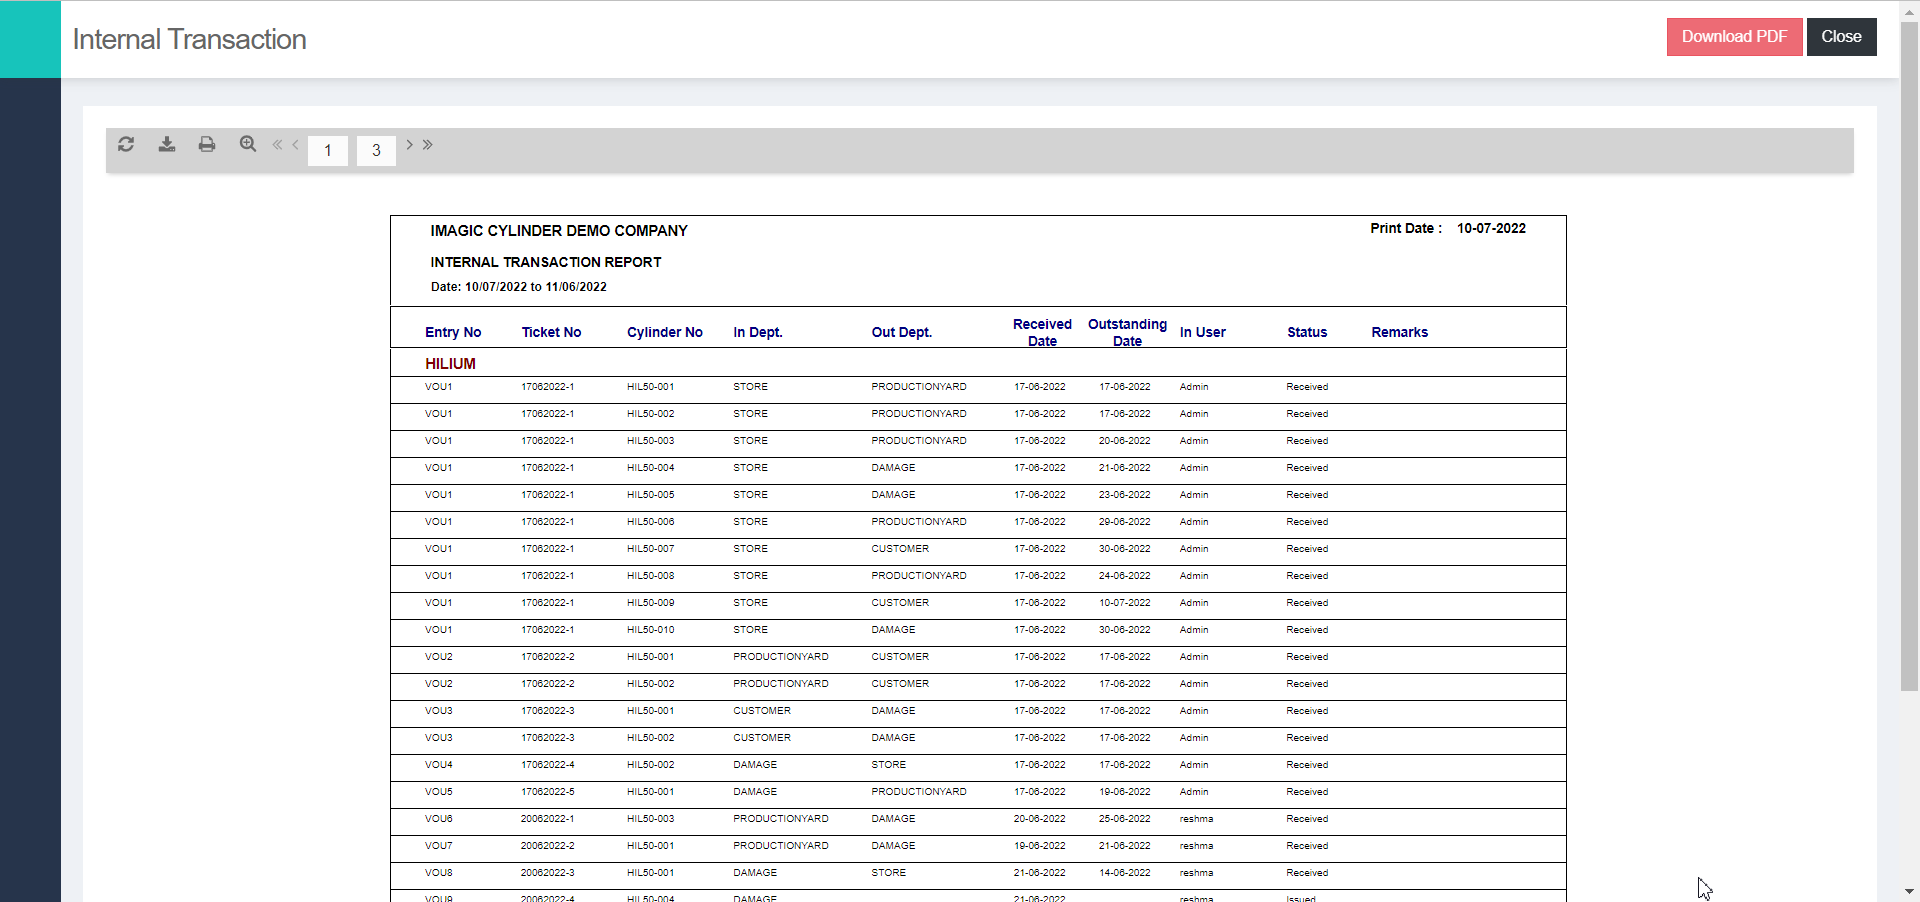
Task: Click the report date range text
Action: pos(518,287)
